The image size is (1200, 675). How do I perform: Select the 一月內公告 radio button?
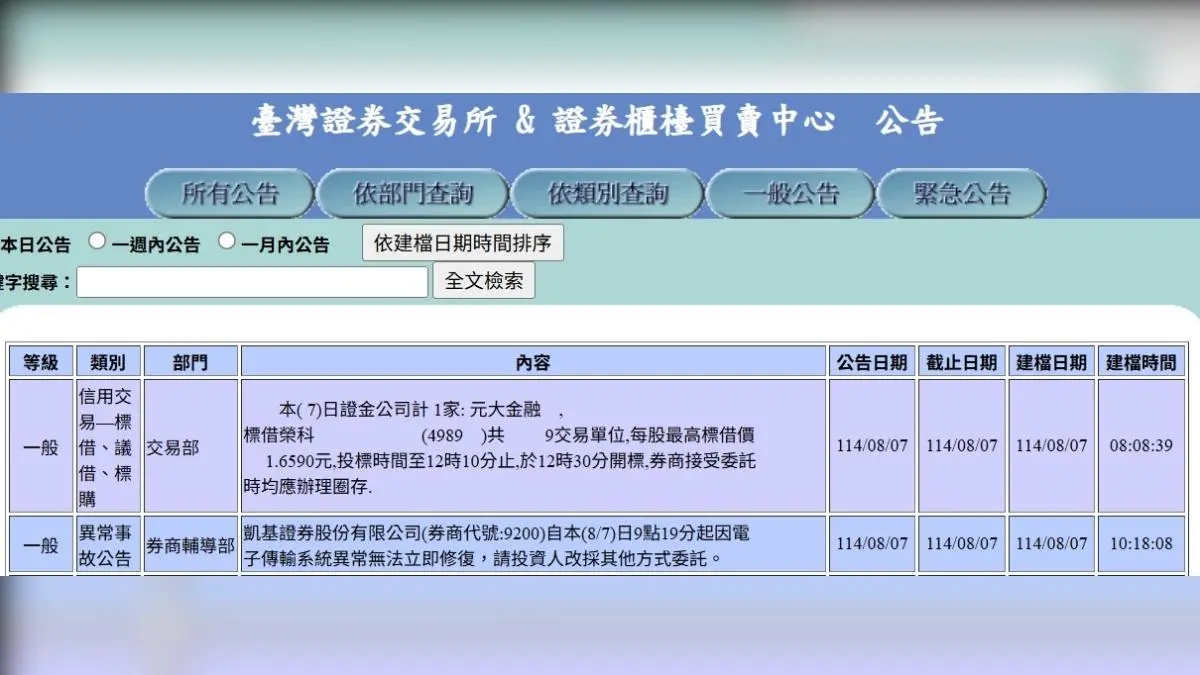click(x=227, y=242)
